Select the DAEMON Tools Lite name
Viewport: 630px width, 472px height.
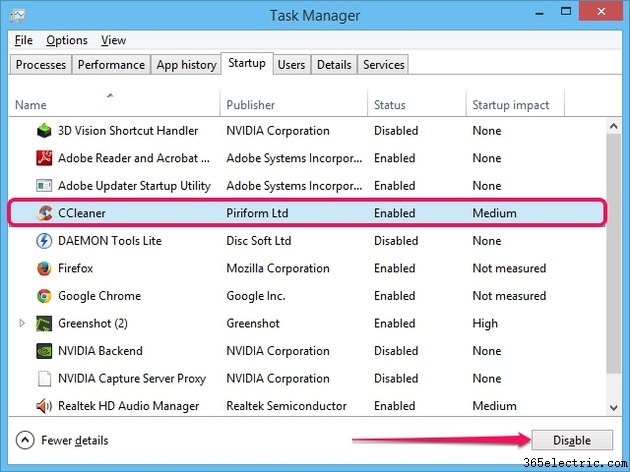110,241
